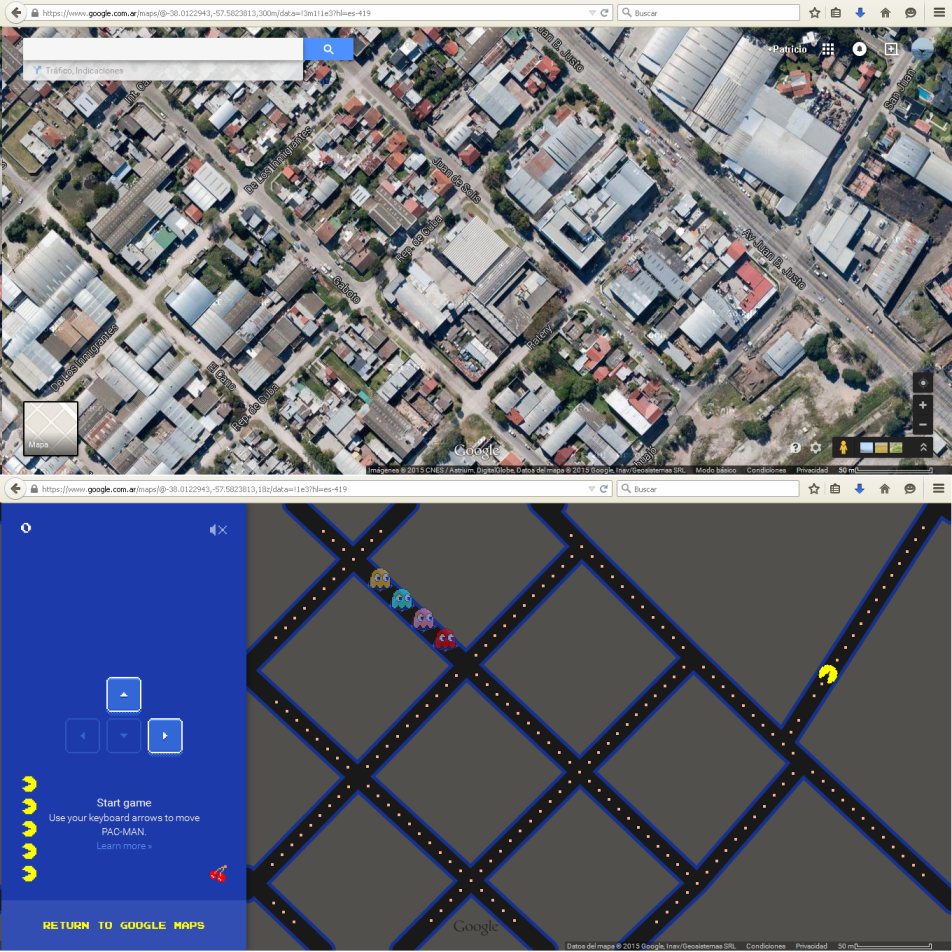Click the Pac-Man down arrow button

[x=124, y=736]
